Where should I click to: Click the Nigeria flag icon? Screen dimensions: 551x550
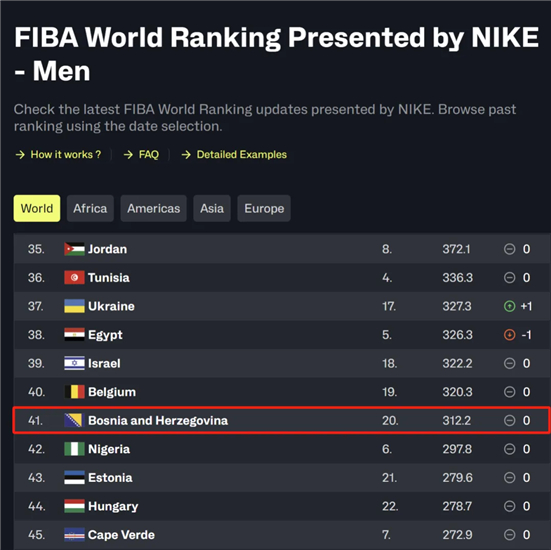pos(74,449)
